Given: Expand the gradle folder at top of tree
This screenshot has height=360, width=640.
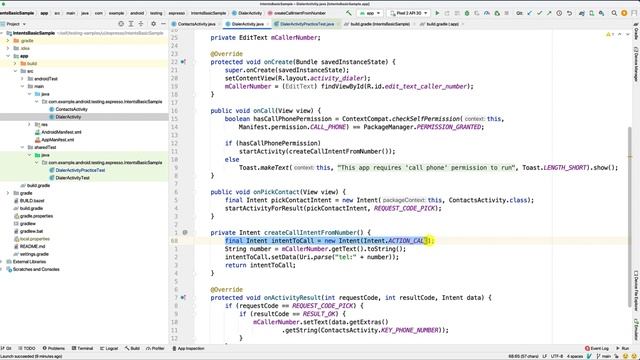Looking at the screenshot, I should click(8, 41).
